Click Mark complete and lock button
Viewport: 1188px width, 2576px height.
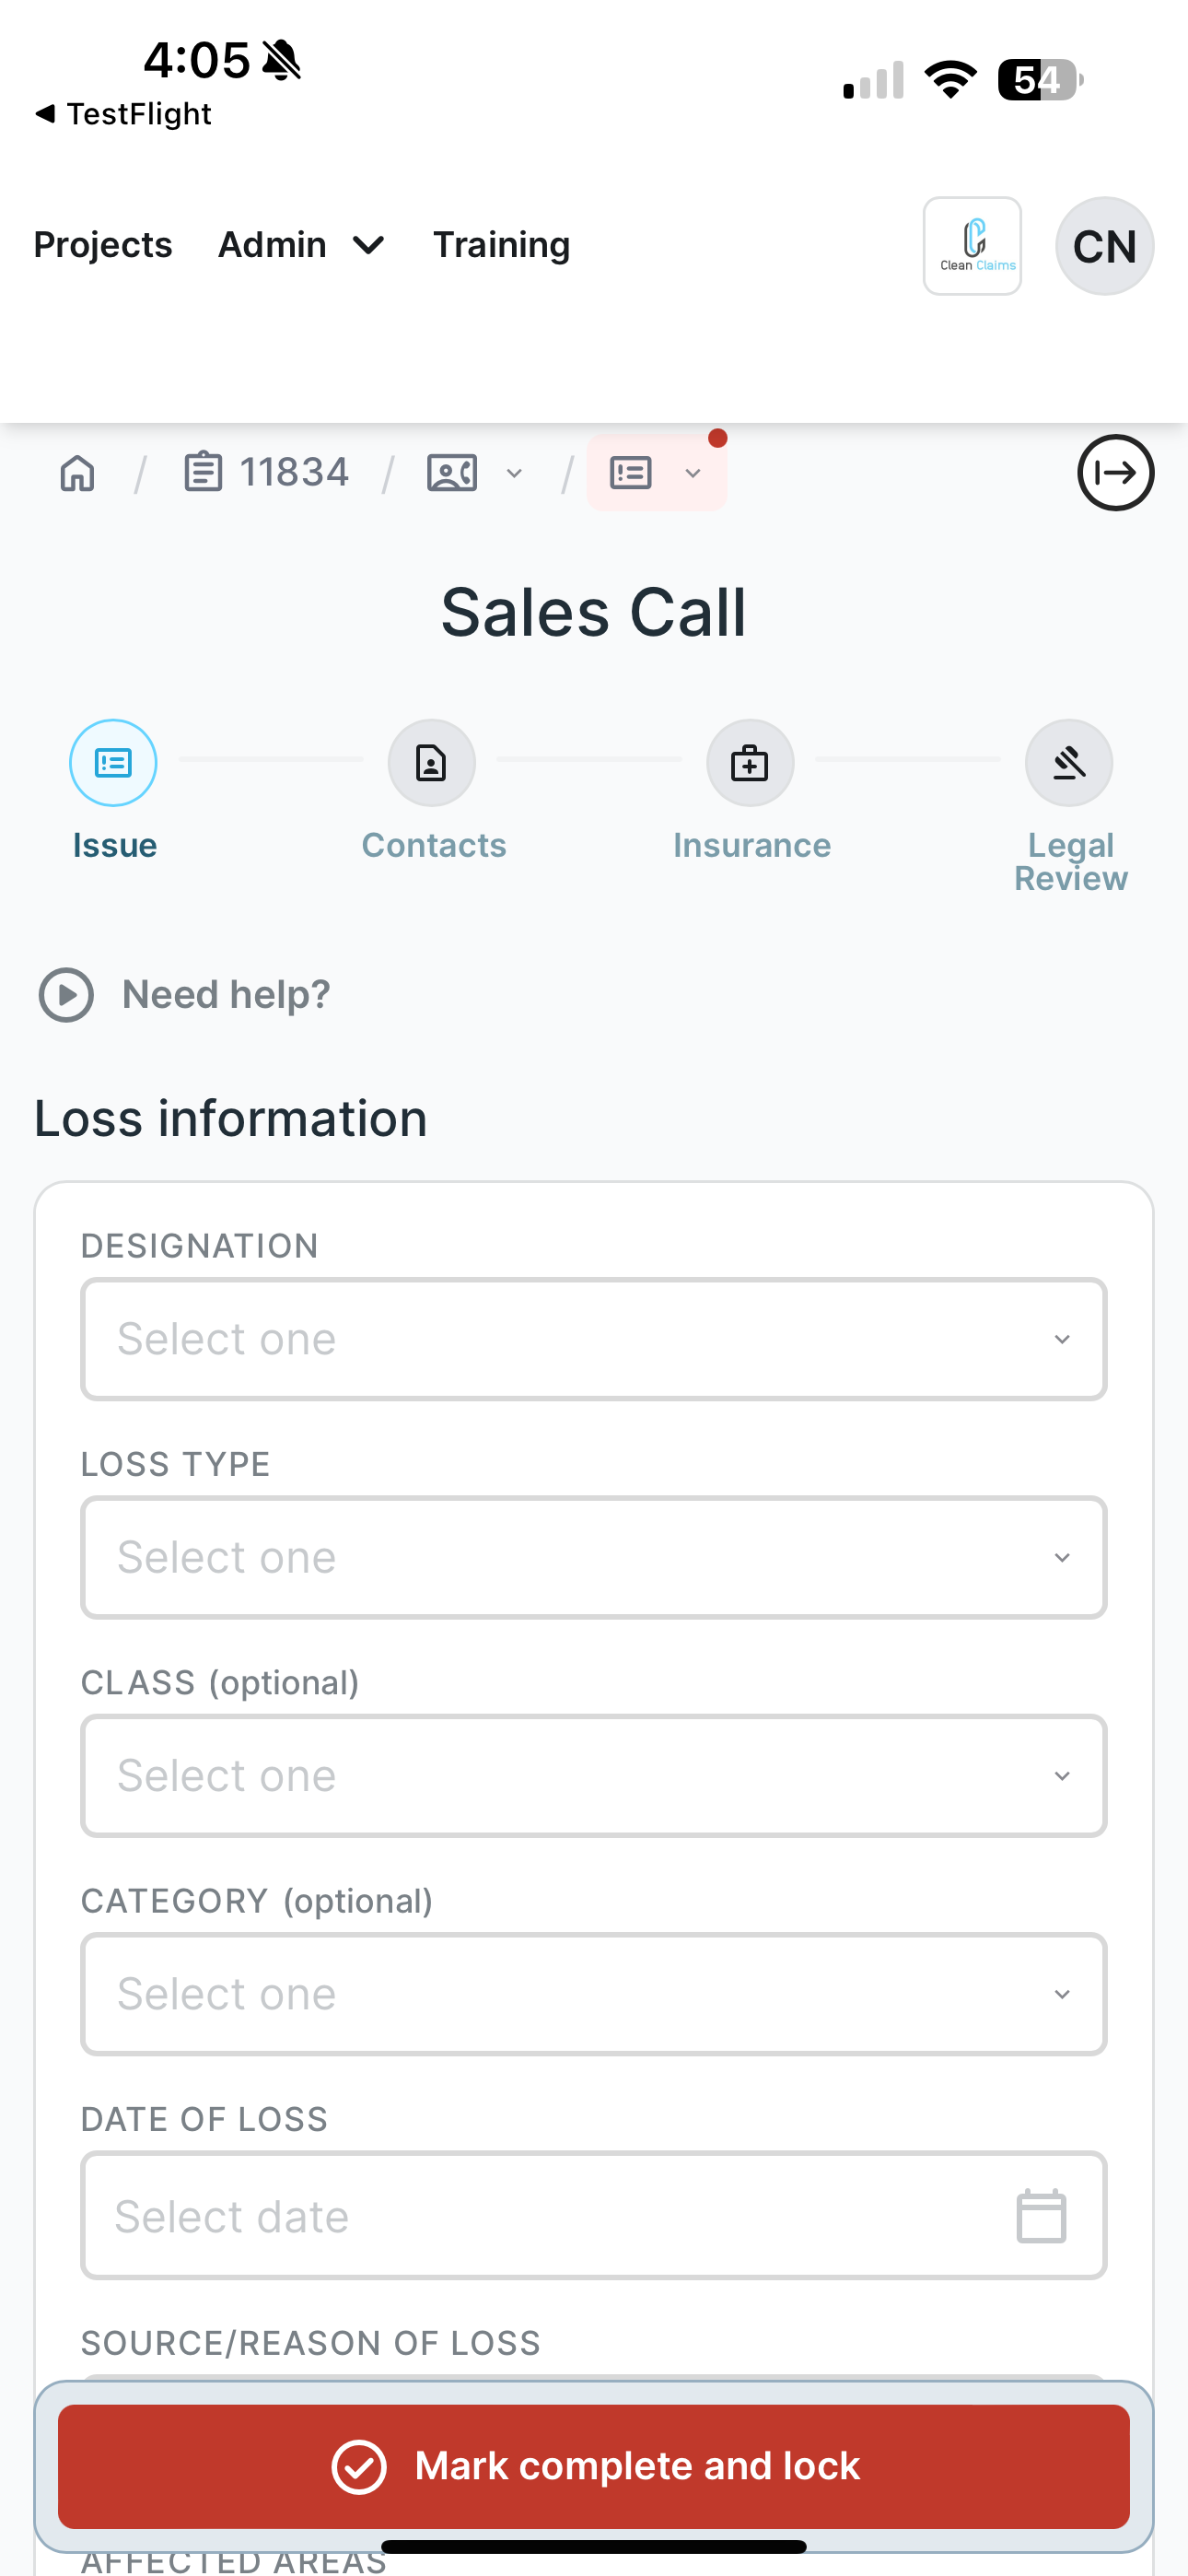pyautogui.click(x=594, y=2466)
